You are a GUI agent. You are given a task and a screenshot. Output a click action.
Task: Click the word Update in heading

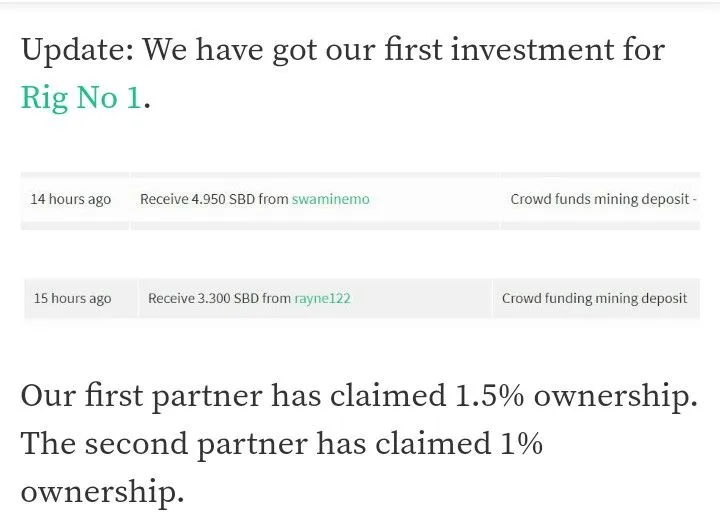click(78, 51)
